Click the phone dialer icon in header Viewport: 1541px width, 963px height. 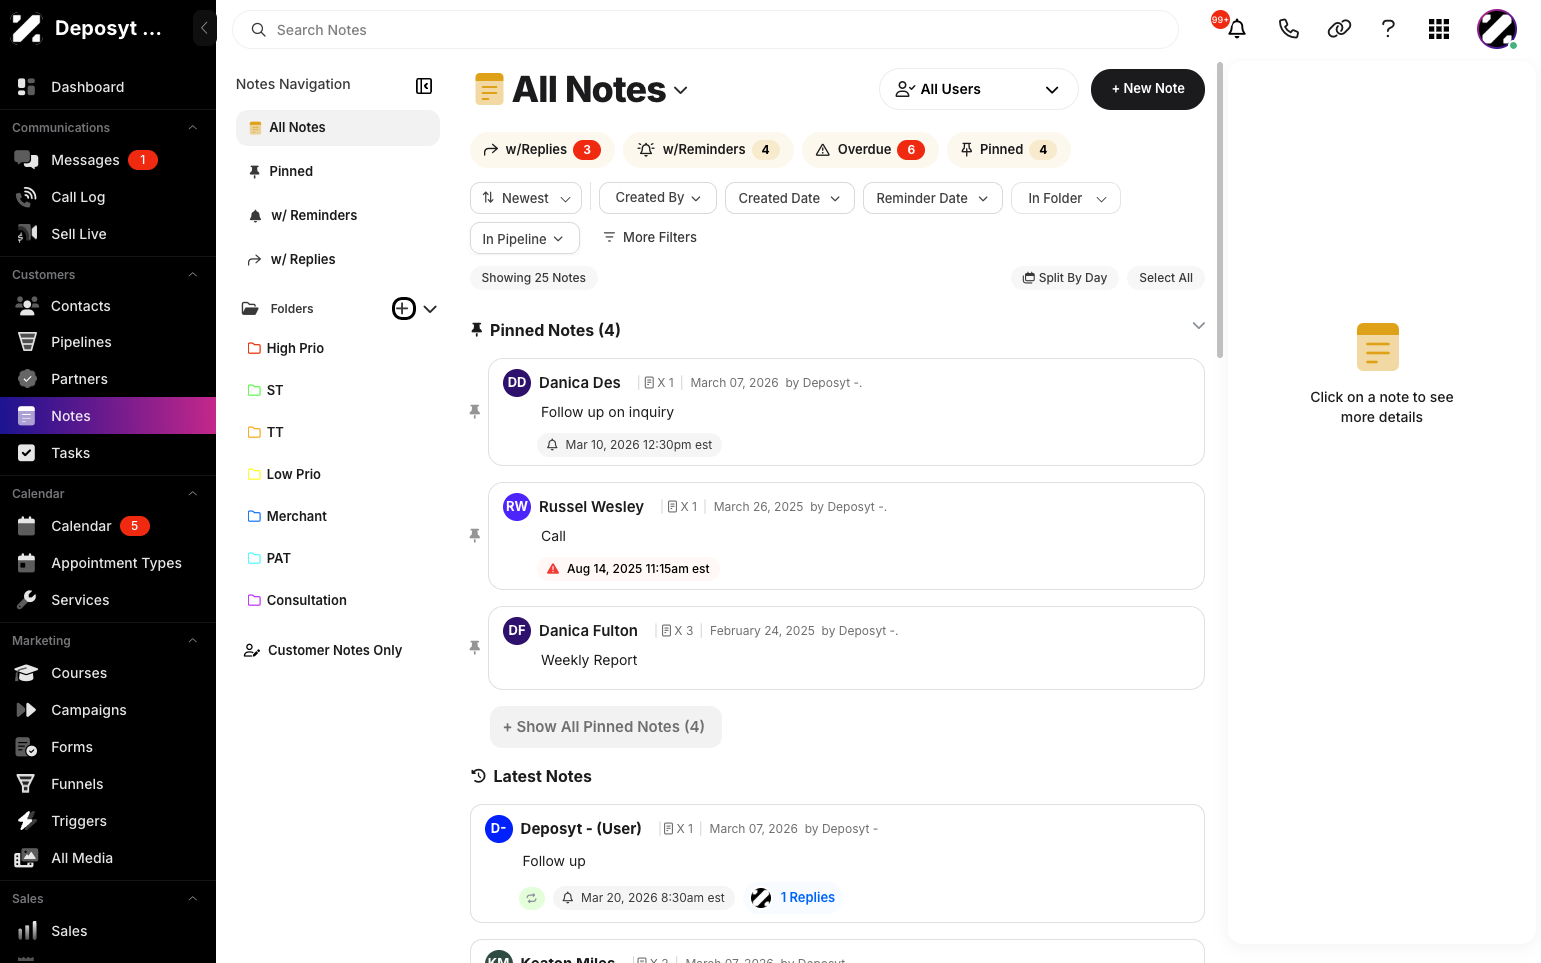point(1288,29)
